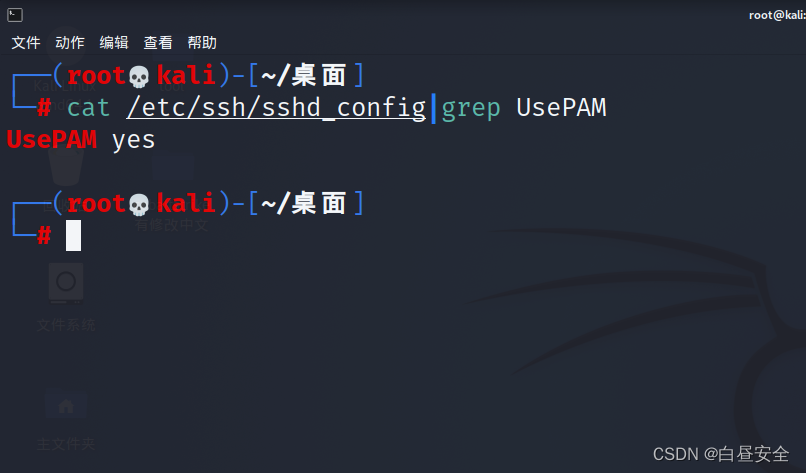Click the terminal app icon in title bar
This screenshot has height=473, width=806.
tap(15, 15)
